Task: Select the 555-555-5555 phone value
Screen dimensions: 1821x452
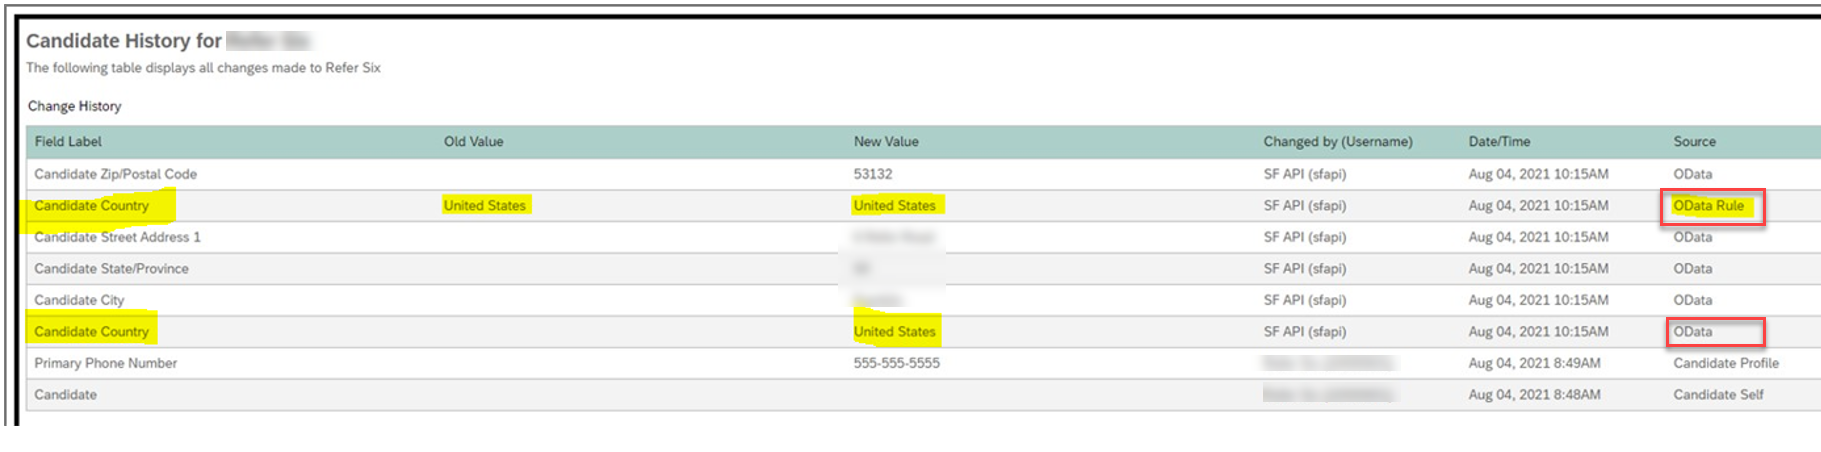Action: pos(896,363)
